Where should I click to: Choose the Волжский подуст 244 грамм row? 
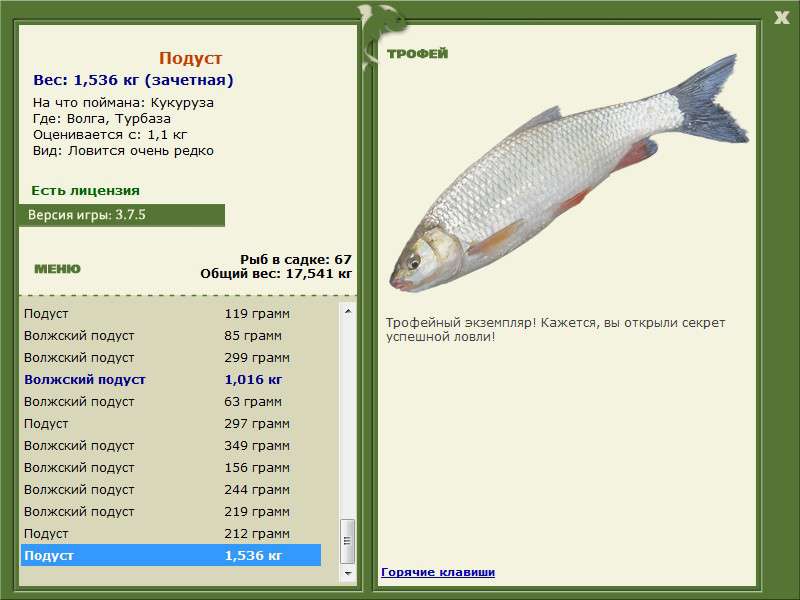[170, 489]
